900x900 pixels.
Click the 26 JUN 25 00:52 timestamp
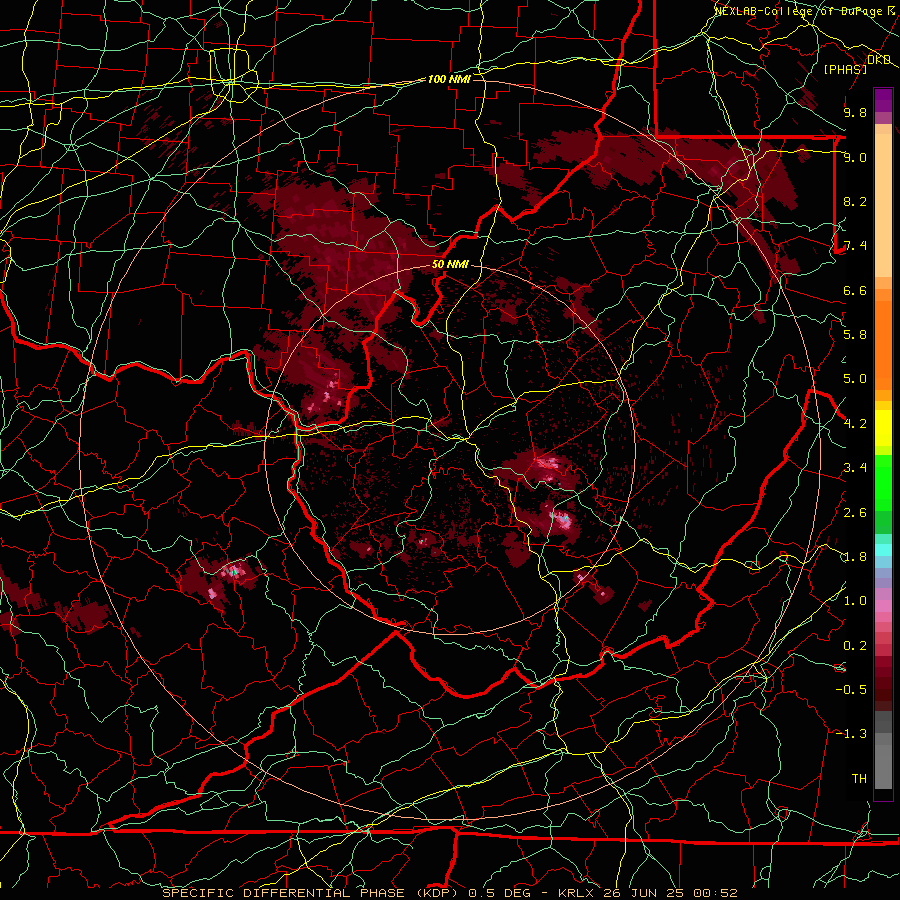(x=670, y=893)
